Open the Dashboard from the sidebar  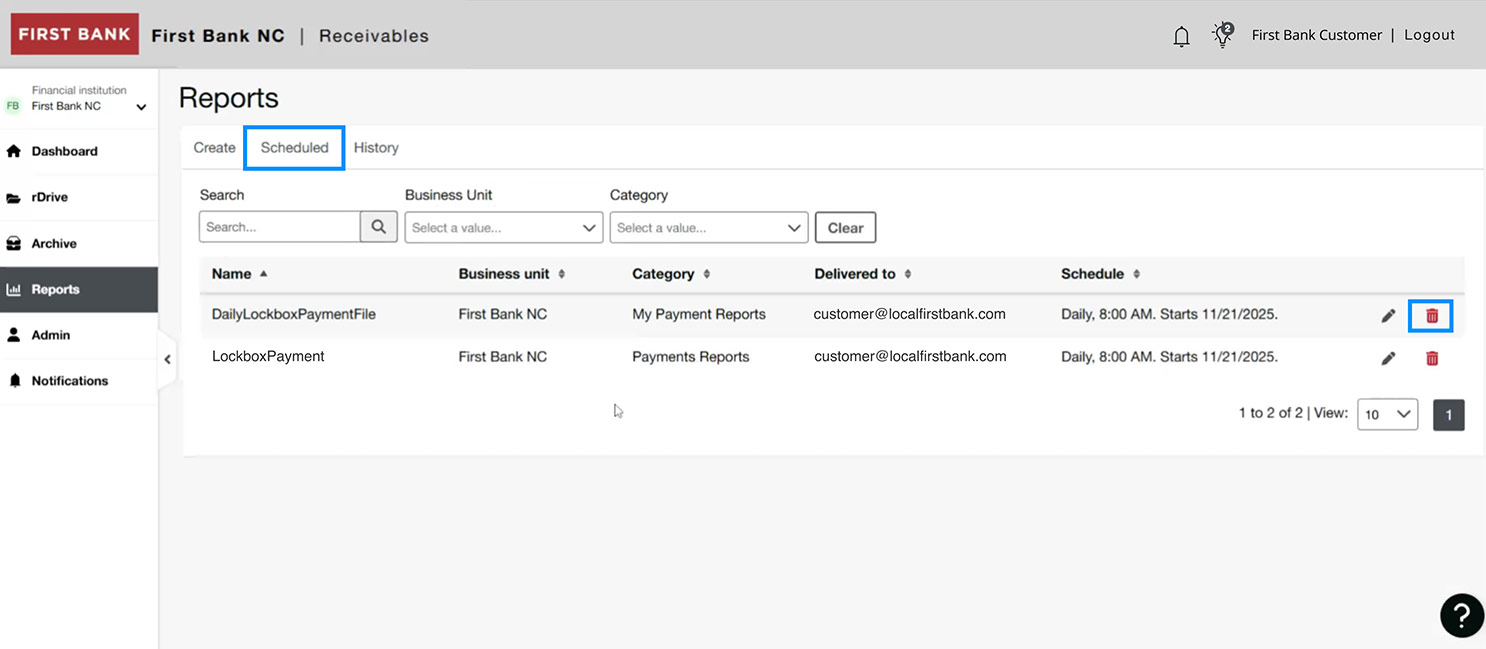66,151
